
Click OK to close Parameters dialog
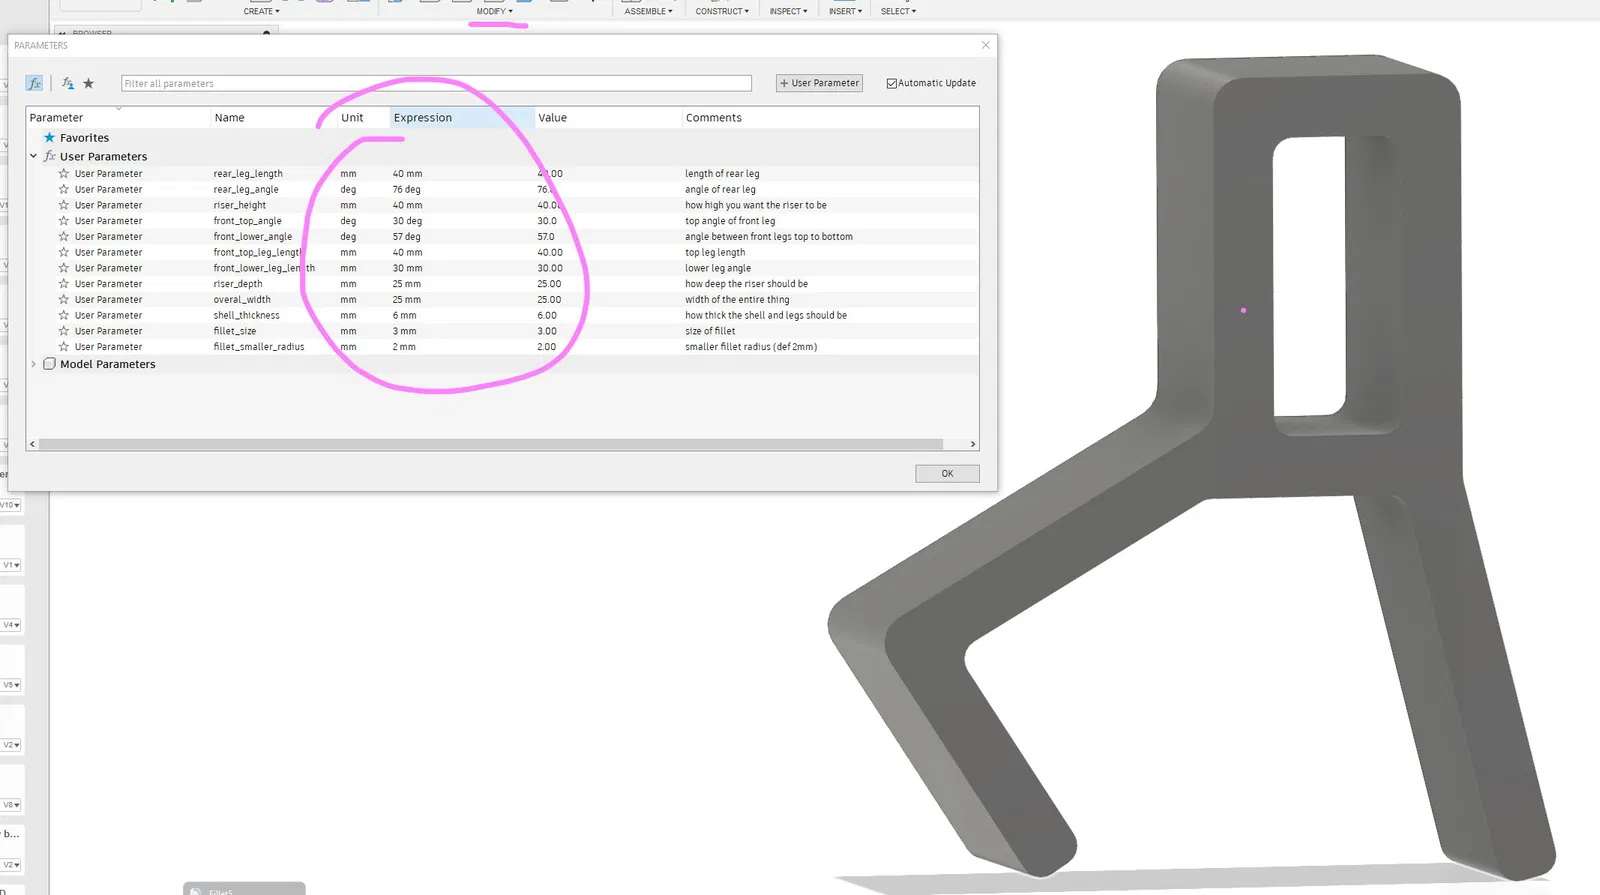click(x=947, y=474)
